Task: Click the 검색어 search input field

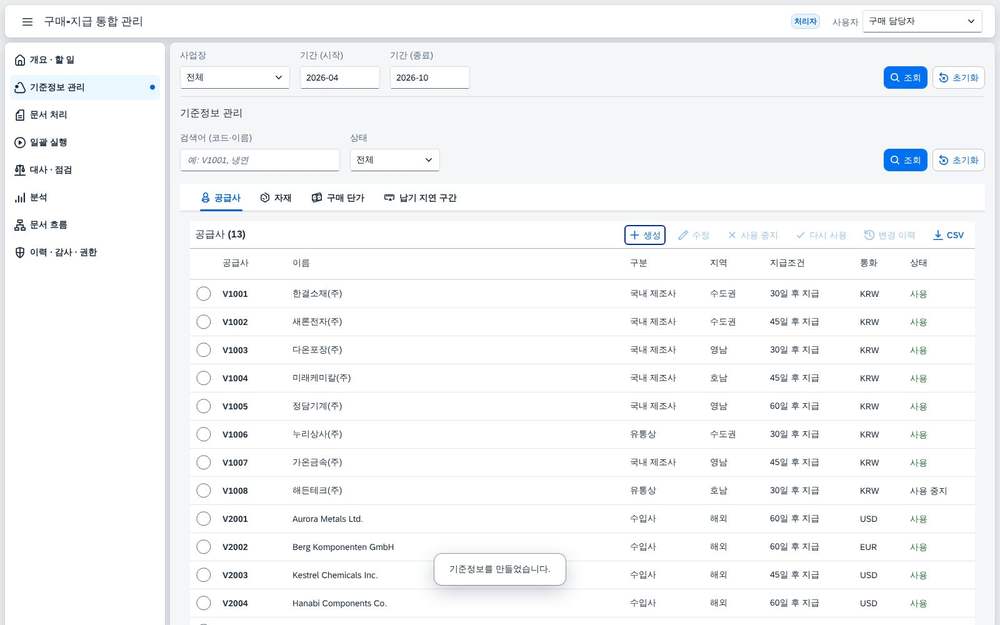Action: point(260,160)
